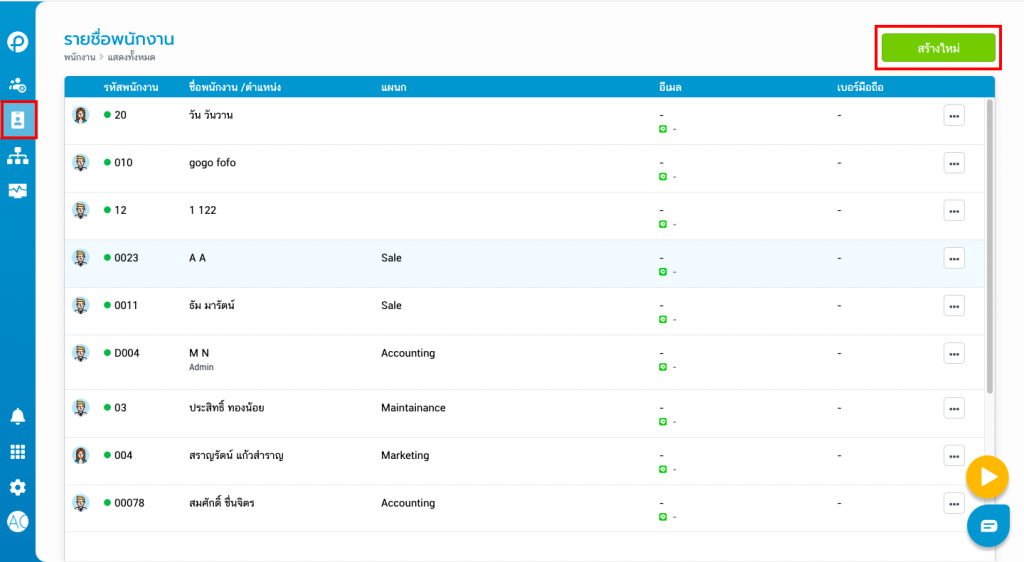Open the account avatar at sidebar bottom

(18, 521)
